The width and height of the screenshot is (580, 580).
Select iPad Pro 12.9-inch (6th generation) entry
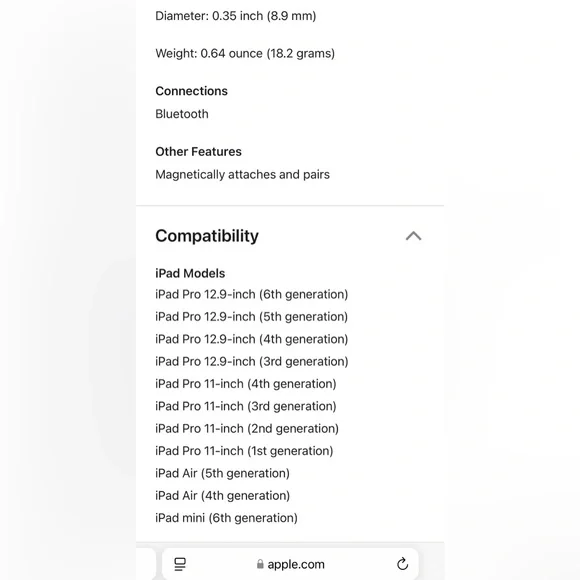[x=252, y=294]
